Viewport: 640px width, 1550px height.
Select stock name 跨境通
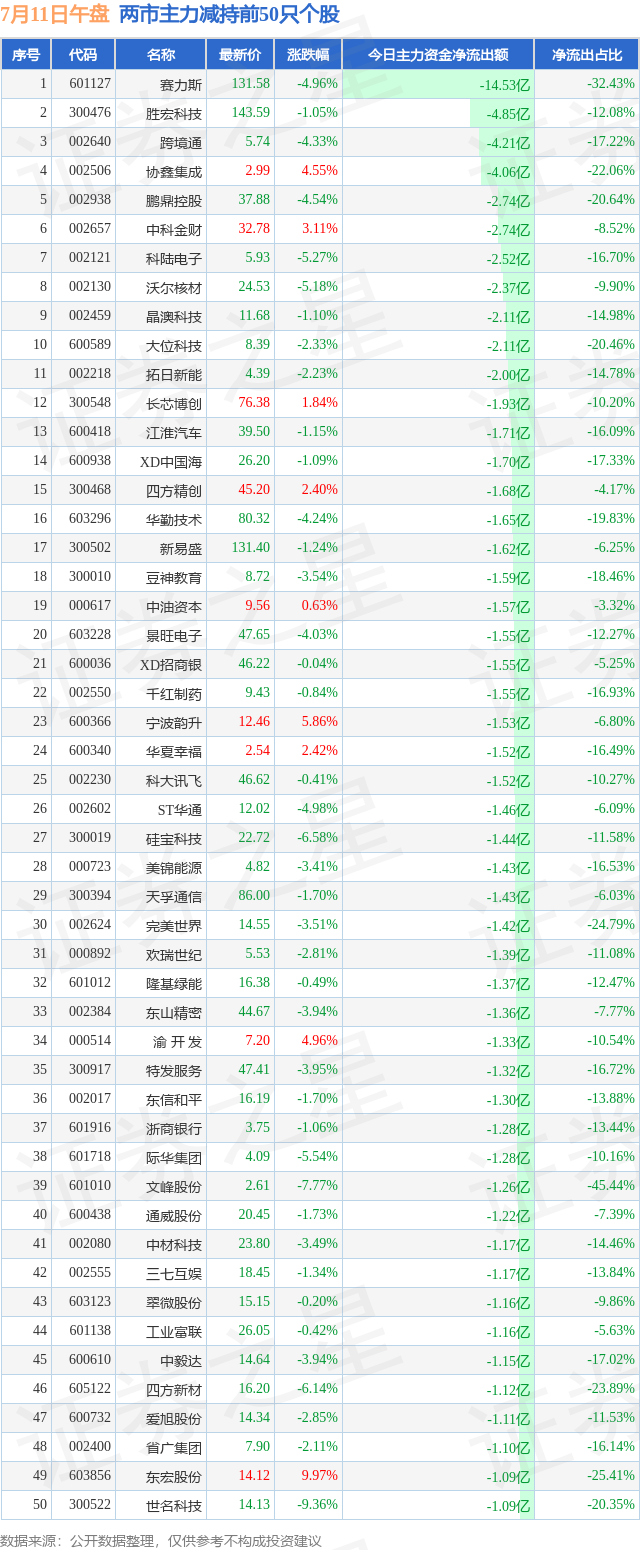click(181, 142)
